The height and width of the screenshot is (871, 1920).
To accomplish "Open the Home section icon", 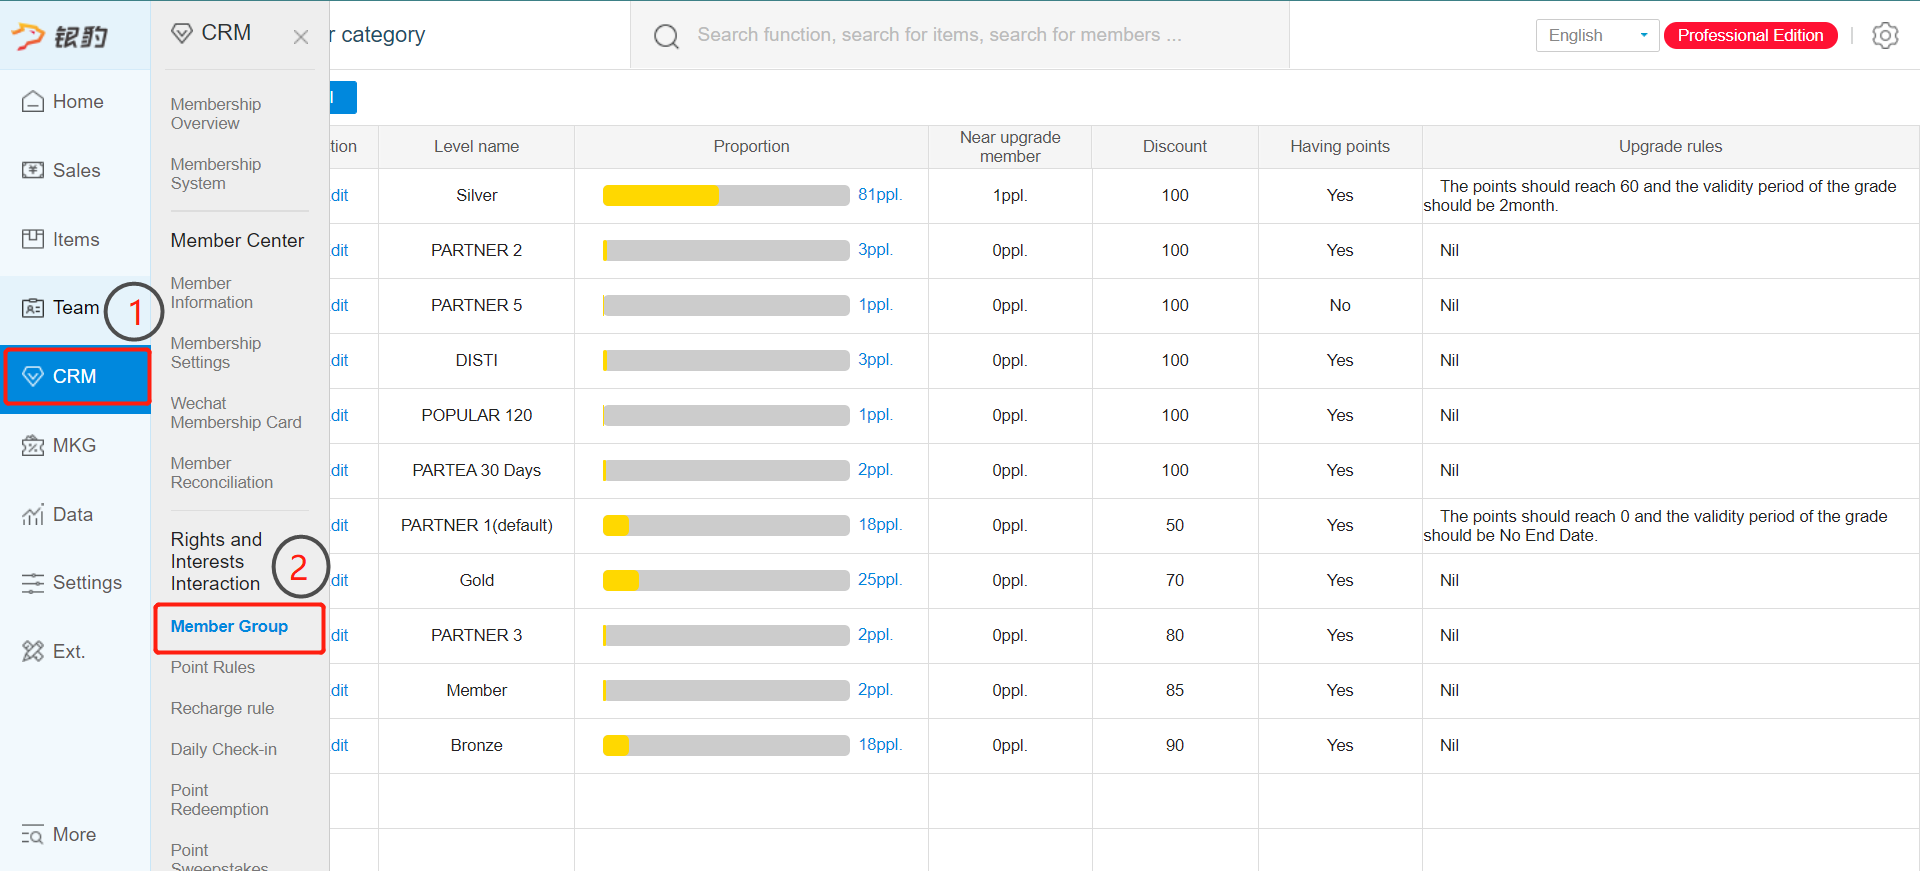I will 33,102.
